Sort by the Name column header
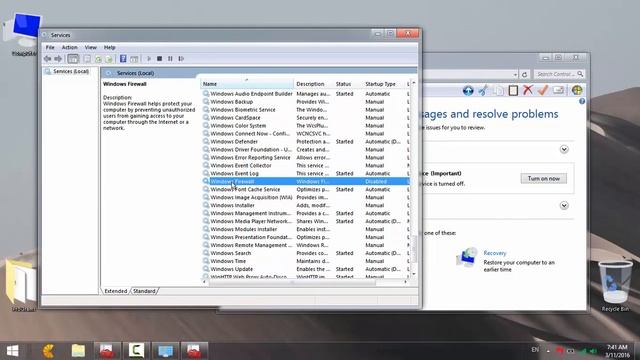The width and height of the screenshot is (640, 360). click(247, 84)
